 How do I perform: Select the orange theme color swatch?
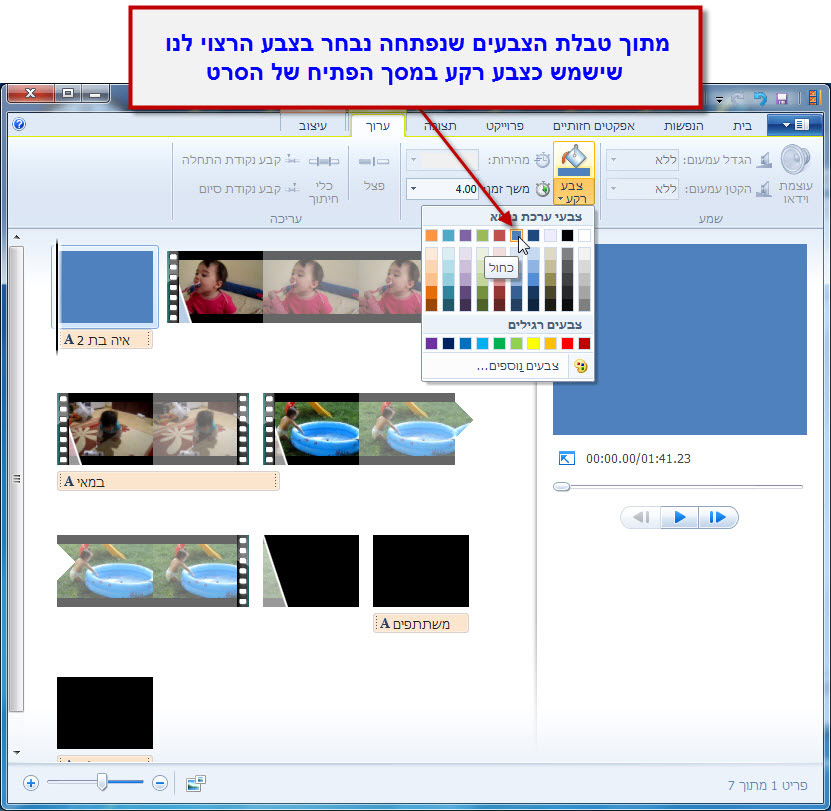click(x=431, y=235)
